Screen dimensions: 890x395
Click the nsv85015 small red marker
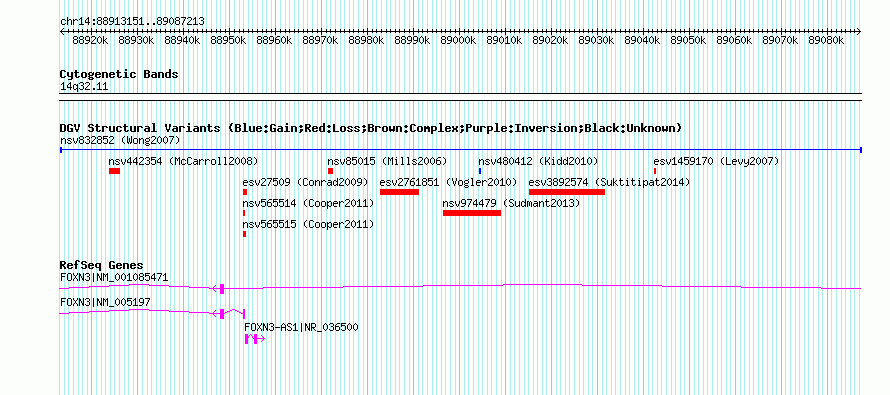click(330, 171)
